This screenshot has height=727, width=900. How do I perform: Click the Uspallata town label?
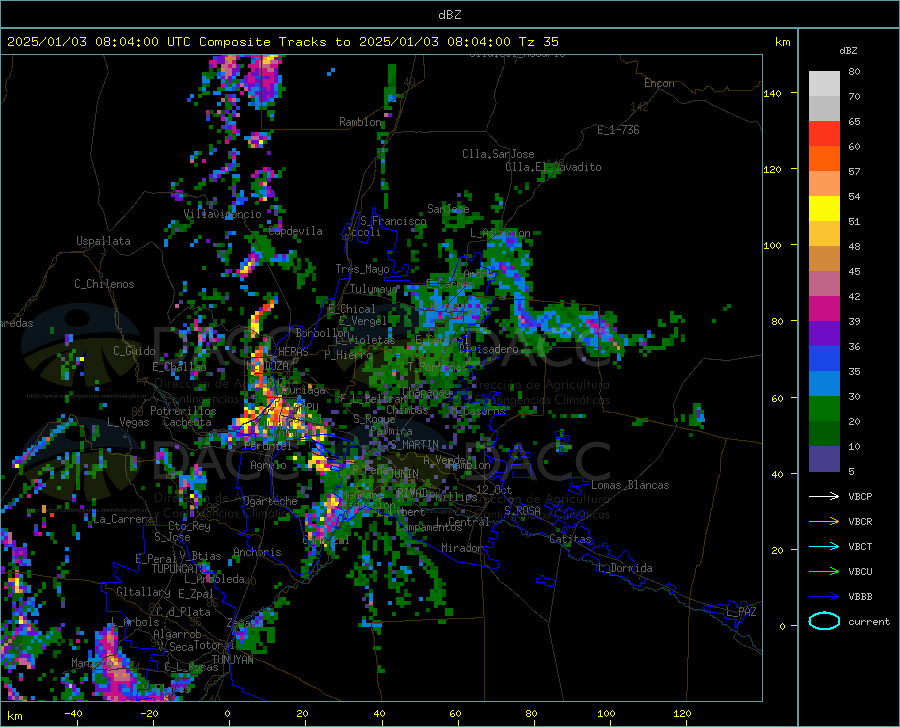pyautogui.click(x=103, y=241)
